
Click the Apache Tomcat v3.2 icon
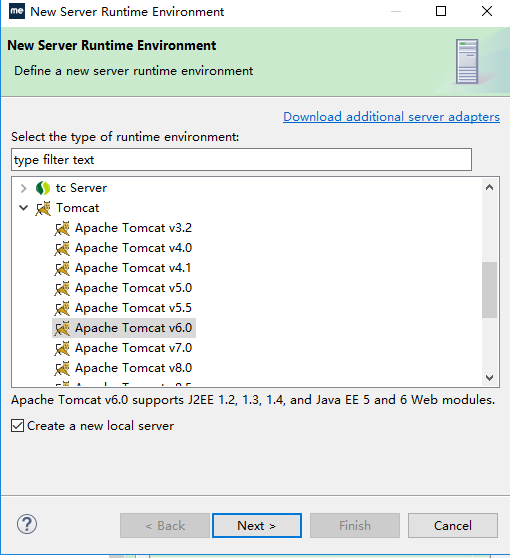62,228
